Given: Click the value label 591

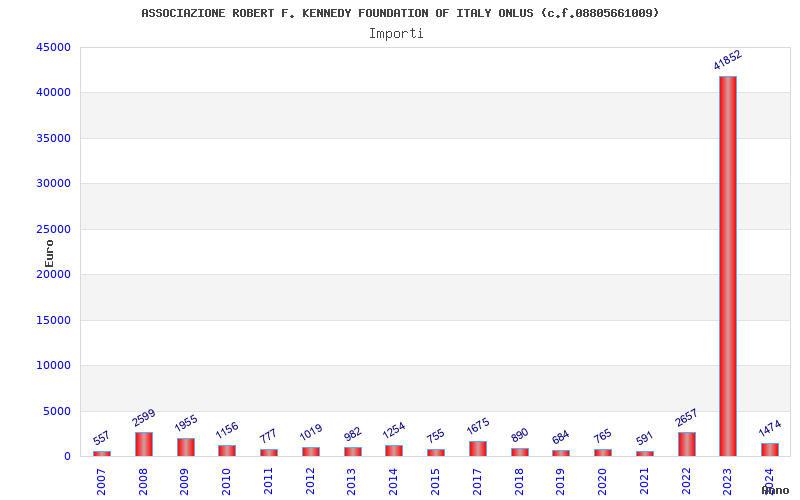Looking at the screenshot, I should pyautogui.click(x=644, y=438).
